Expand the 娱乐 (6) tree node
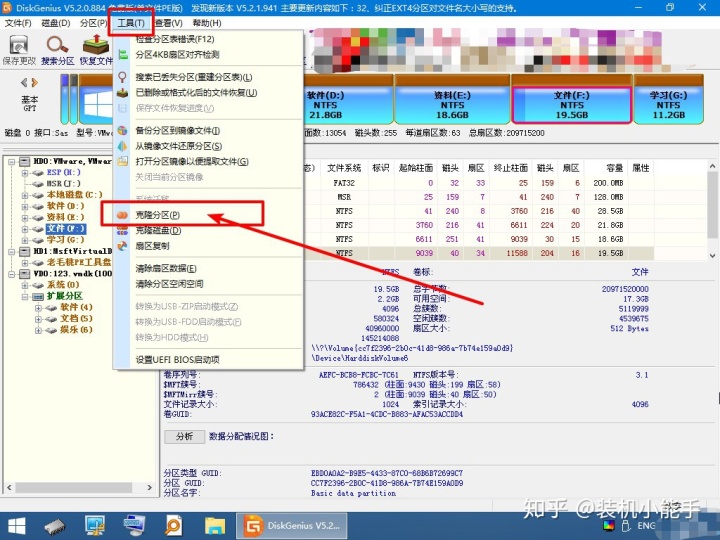The image size is (720, 540). point(39,330)
